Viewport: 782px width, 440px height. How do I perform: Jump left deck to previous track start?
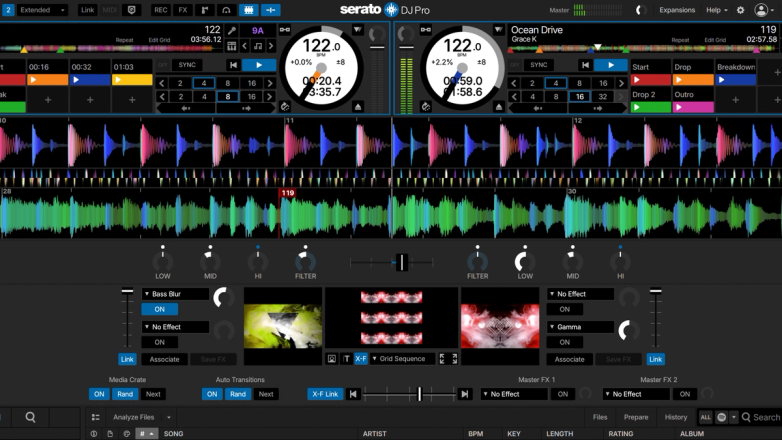(233, 65)
